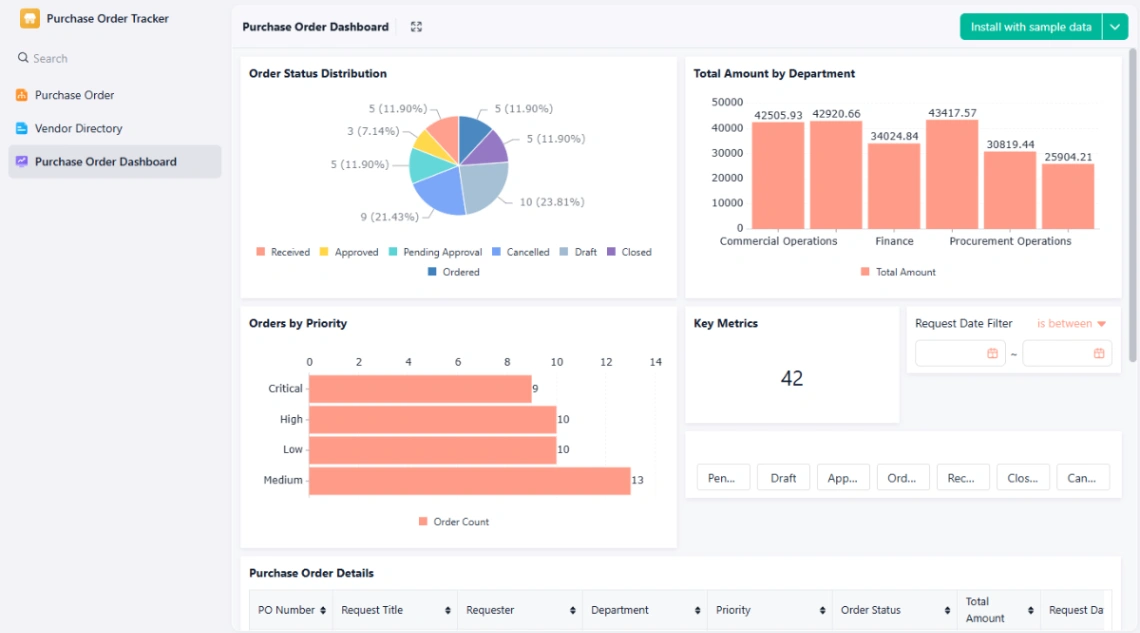
Task: Change 'is between' filter condition
Action: pos(1071,323)
